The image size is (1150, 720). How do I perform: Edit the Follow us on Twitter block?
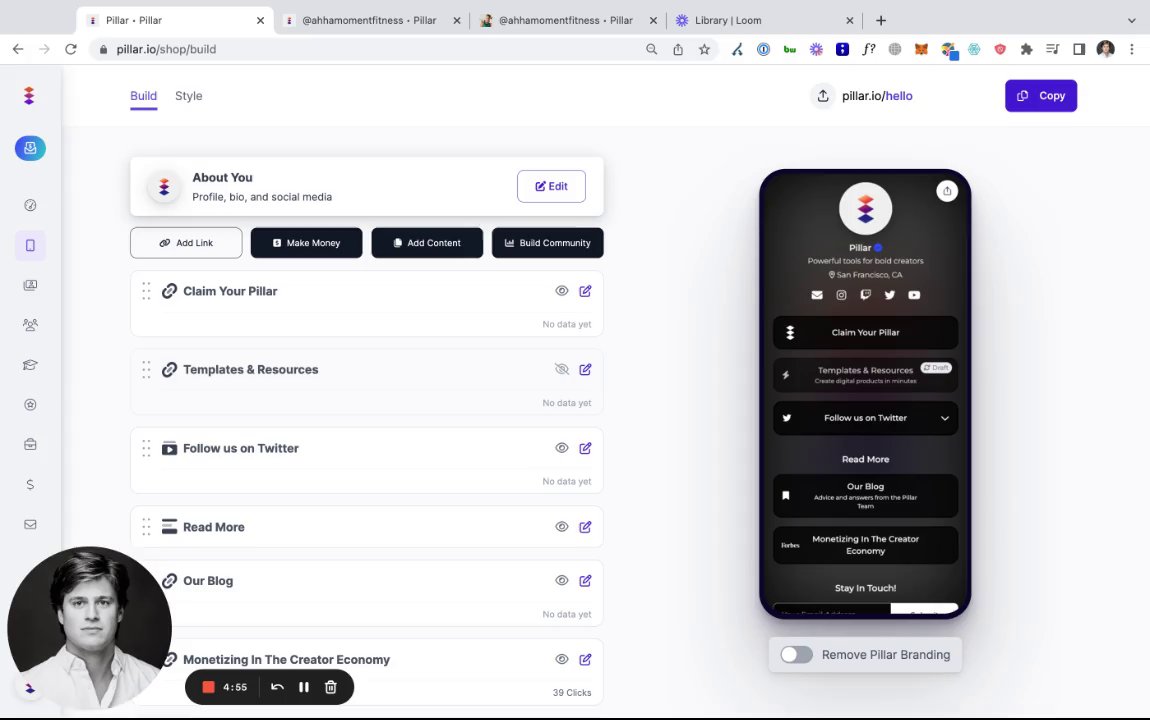(x=585, y=448)
